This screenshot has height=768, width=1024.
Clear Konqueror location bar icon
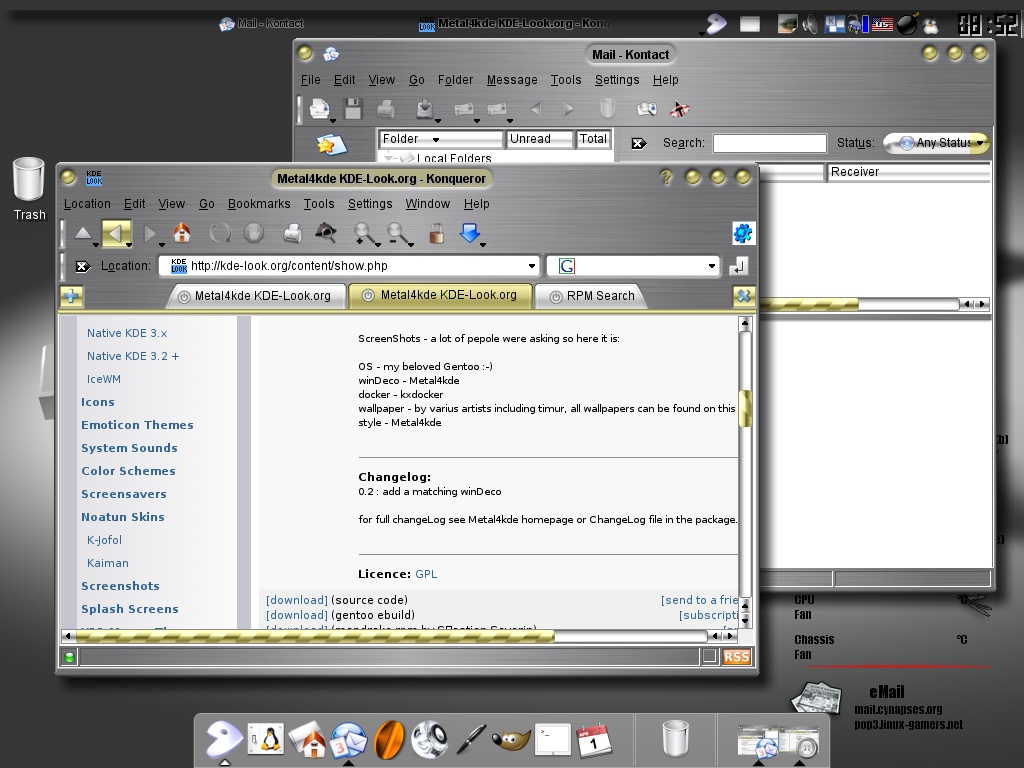tap(82, 266)
